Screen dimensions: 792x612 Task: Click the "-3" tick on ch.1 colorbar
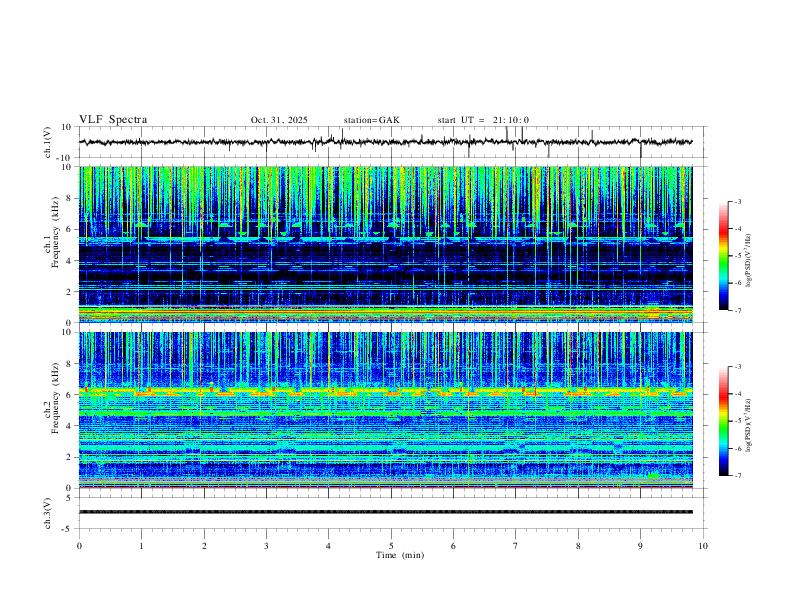737,201
